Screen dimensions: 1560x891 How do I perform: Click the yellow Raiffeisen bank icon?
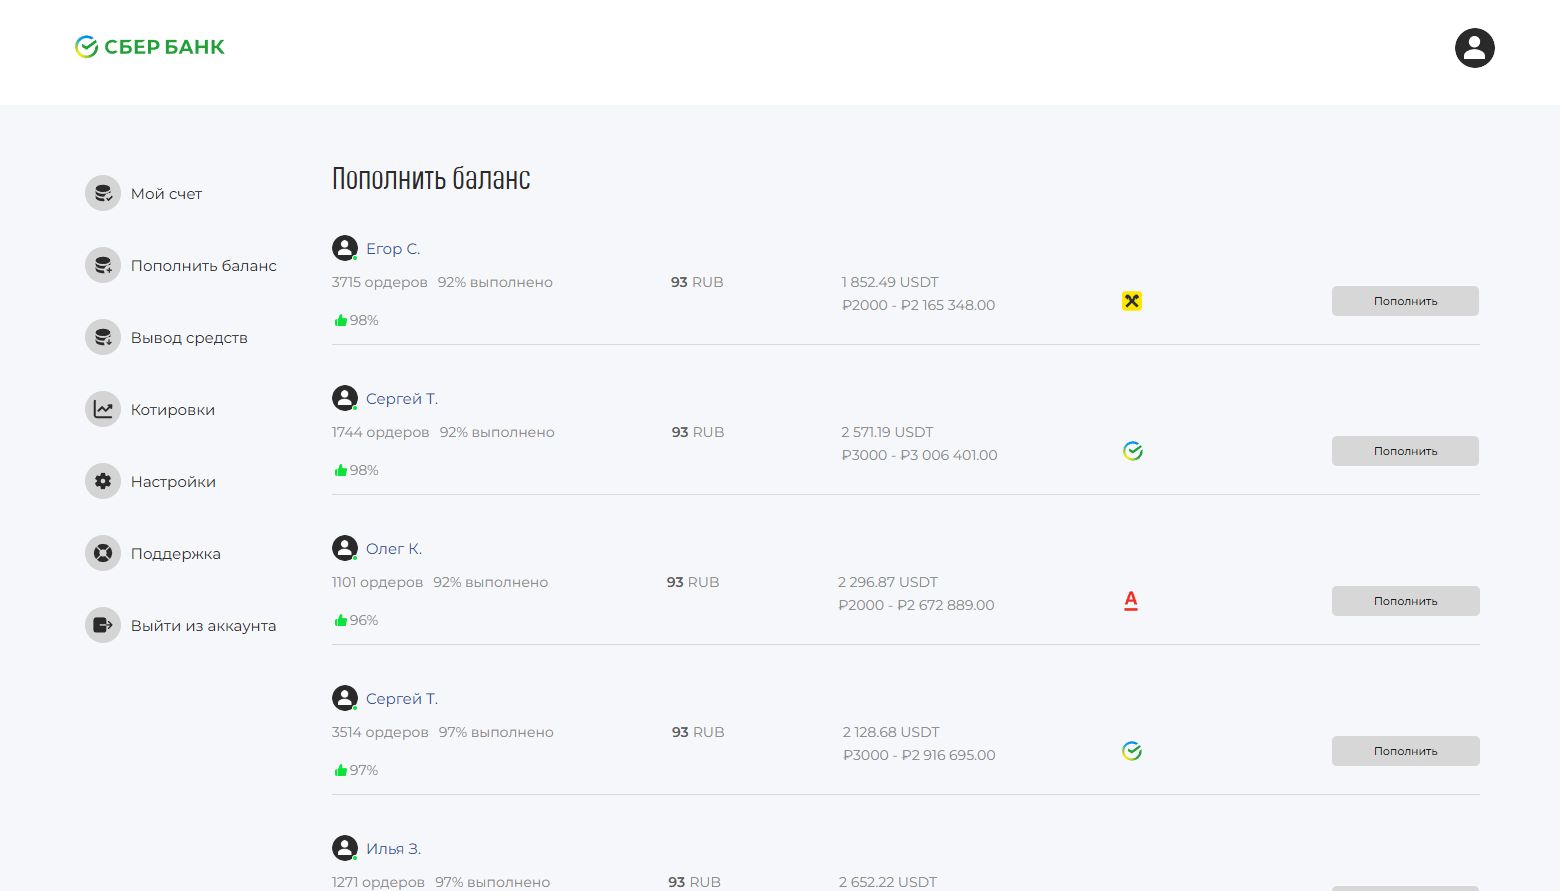click(1132, 301)
